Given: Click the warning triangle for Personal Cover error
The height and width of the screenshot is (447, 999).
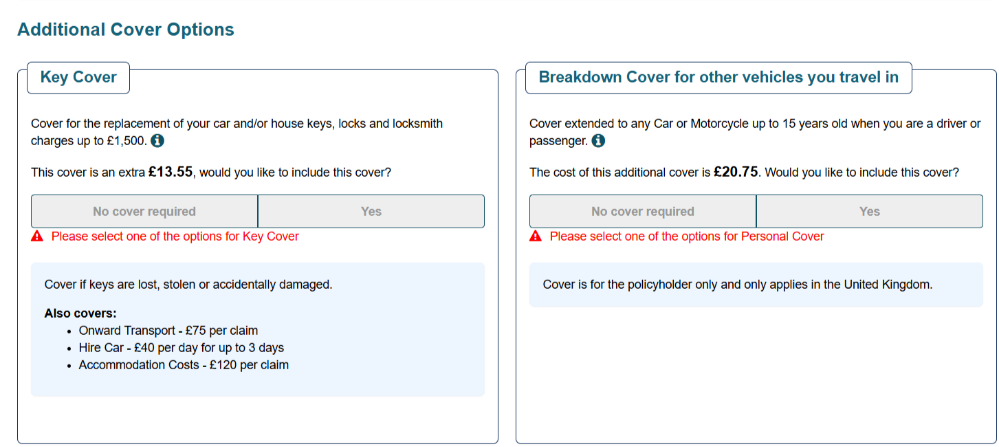Looking at the screenshot, I should pos(535,236).
